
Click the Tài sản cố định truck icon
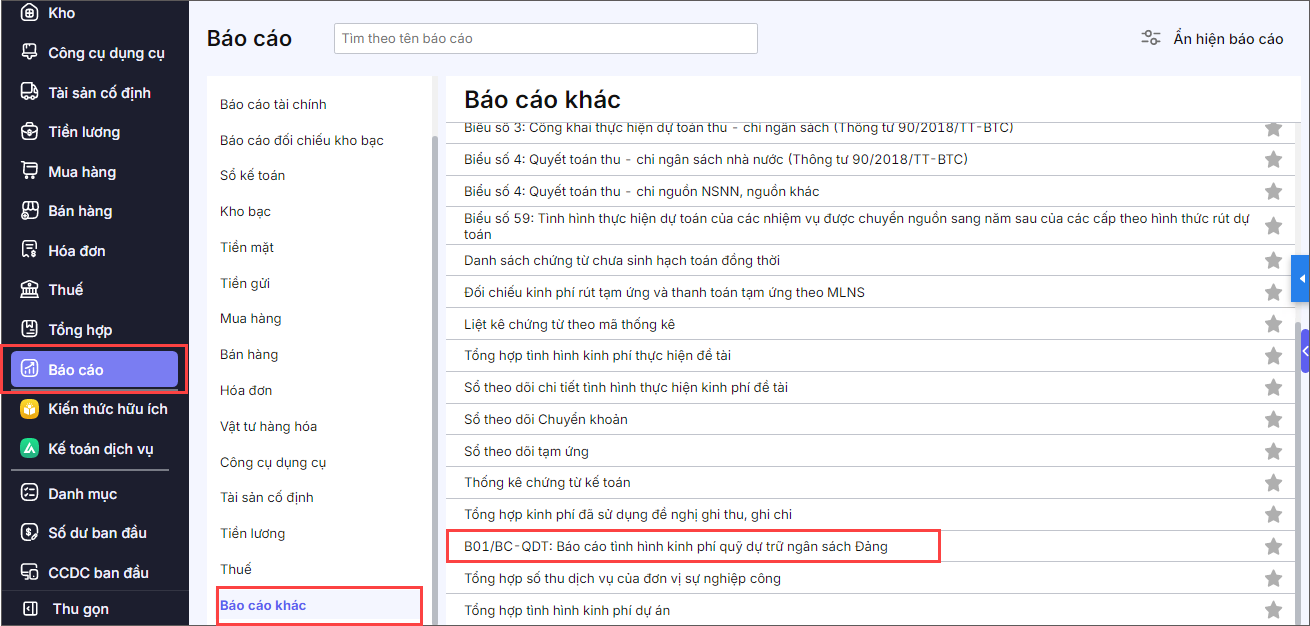pyautogui.click(x=29, y=92)
